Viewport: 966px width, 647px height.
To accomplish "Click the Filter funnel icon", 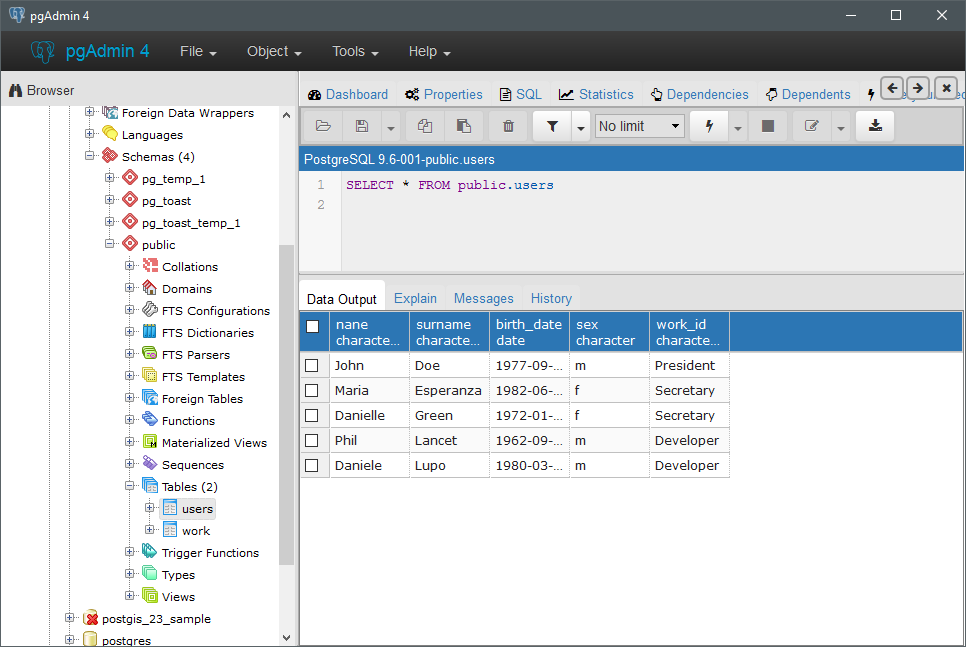I will coord(553,126).
